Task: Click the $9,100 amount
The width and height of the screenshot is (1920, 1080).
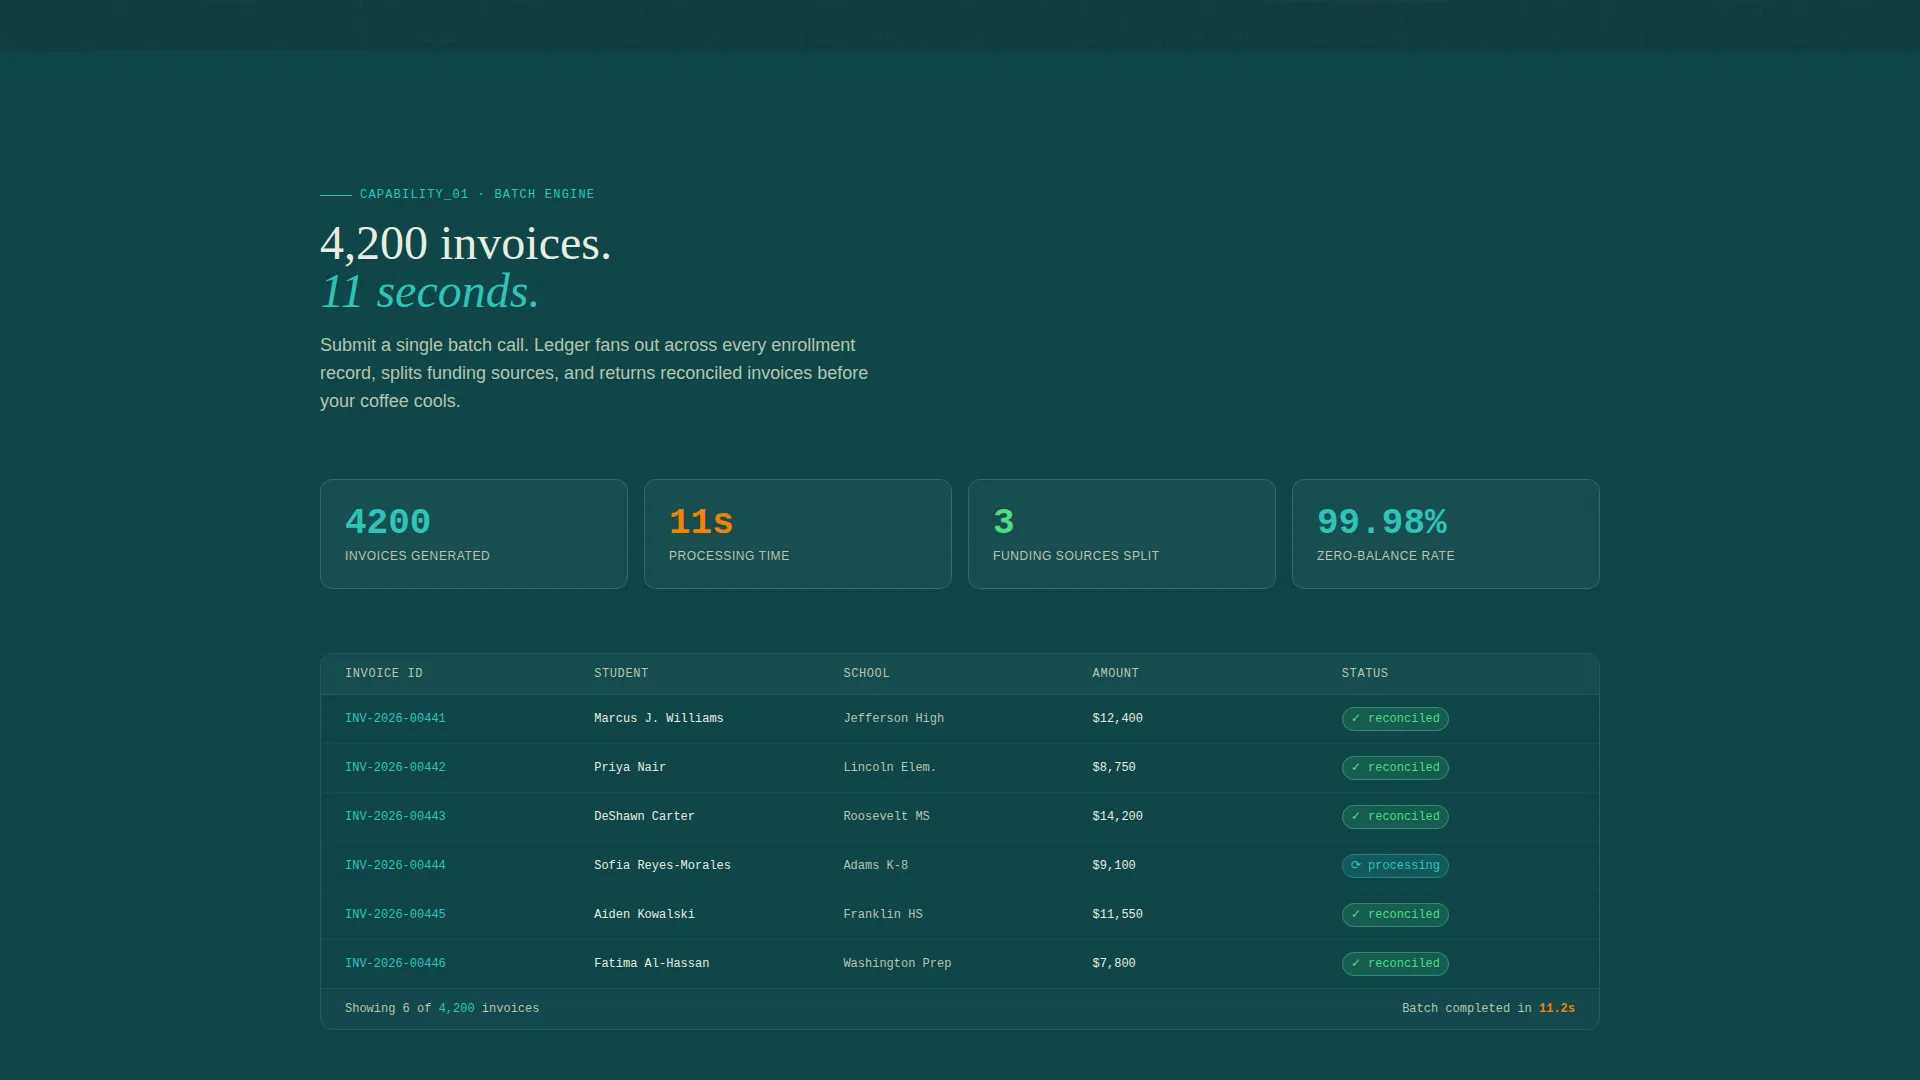Action: [1114, 865]
